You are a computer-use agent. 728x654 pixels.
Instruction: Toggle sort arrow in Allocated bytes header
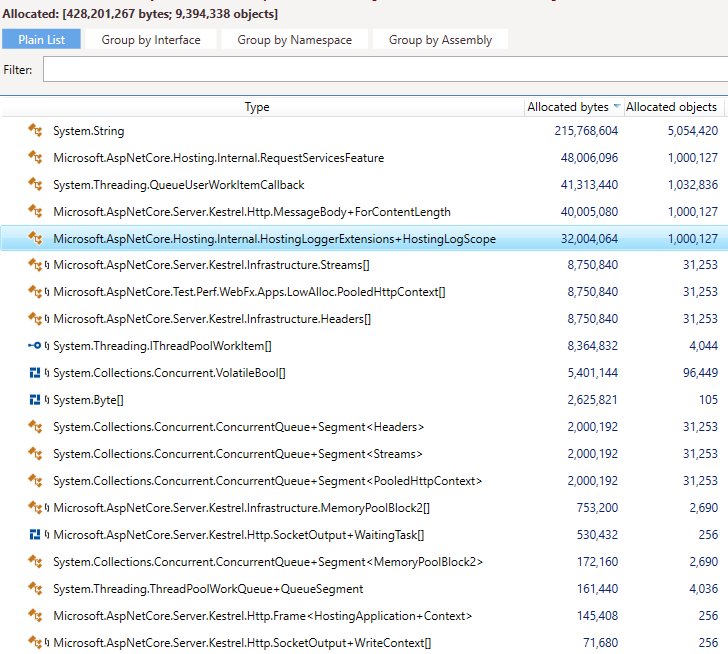click(617, 106)
